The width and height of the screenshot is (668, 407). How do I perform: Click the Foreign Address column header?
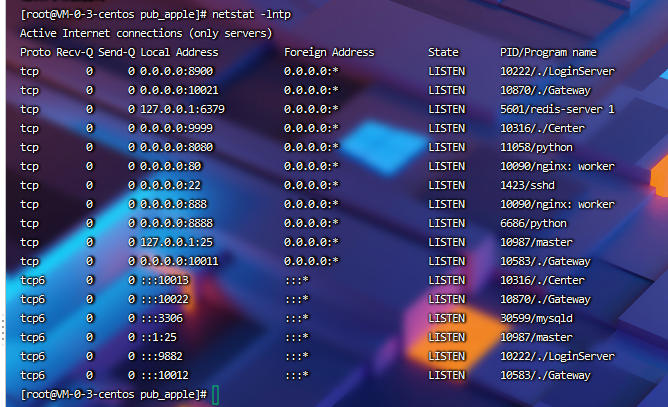coord(329,52)
